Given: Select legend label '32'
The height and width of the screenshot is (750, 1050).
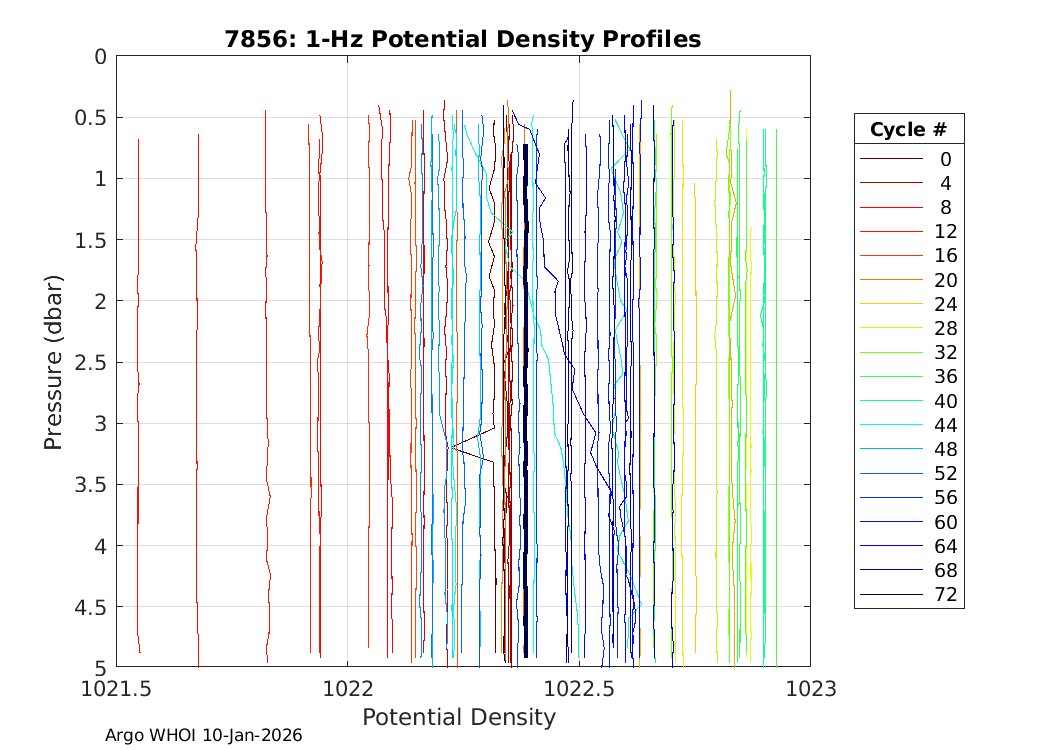Looking at the screenshot, I should (x=945, y=353).
